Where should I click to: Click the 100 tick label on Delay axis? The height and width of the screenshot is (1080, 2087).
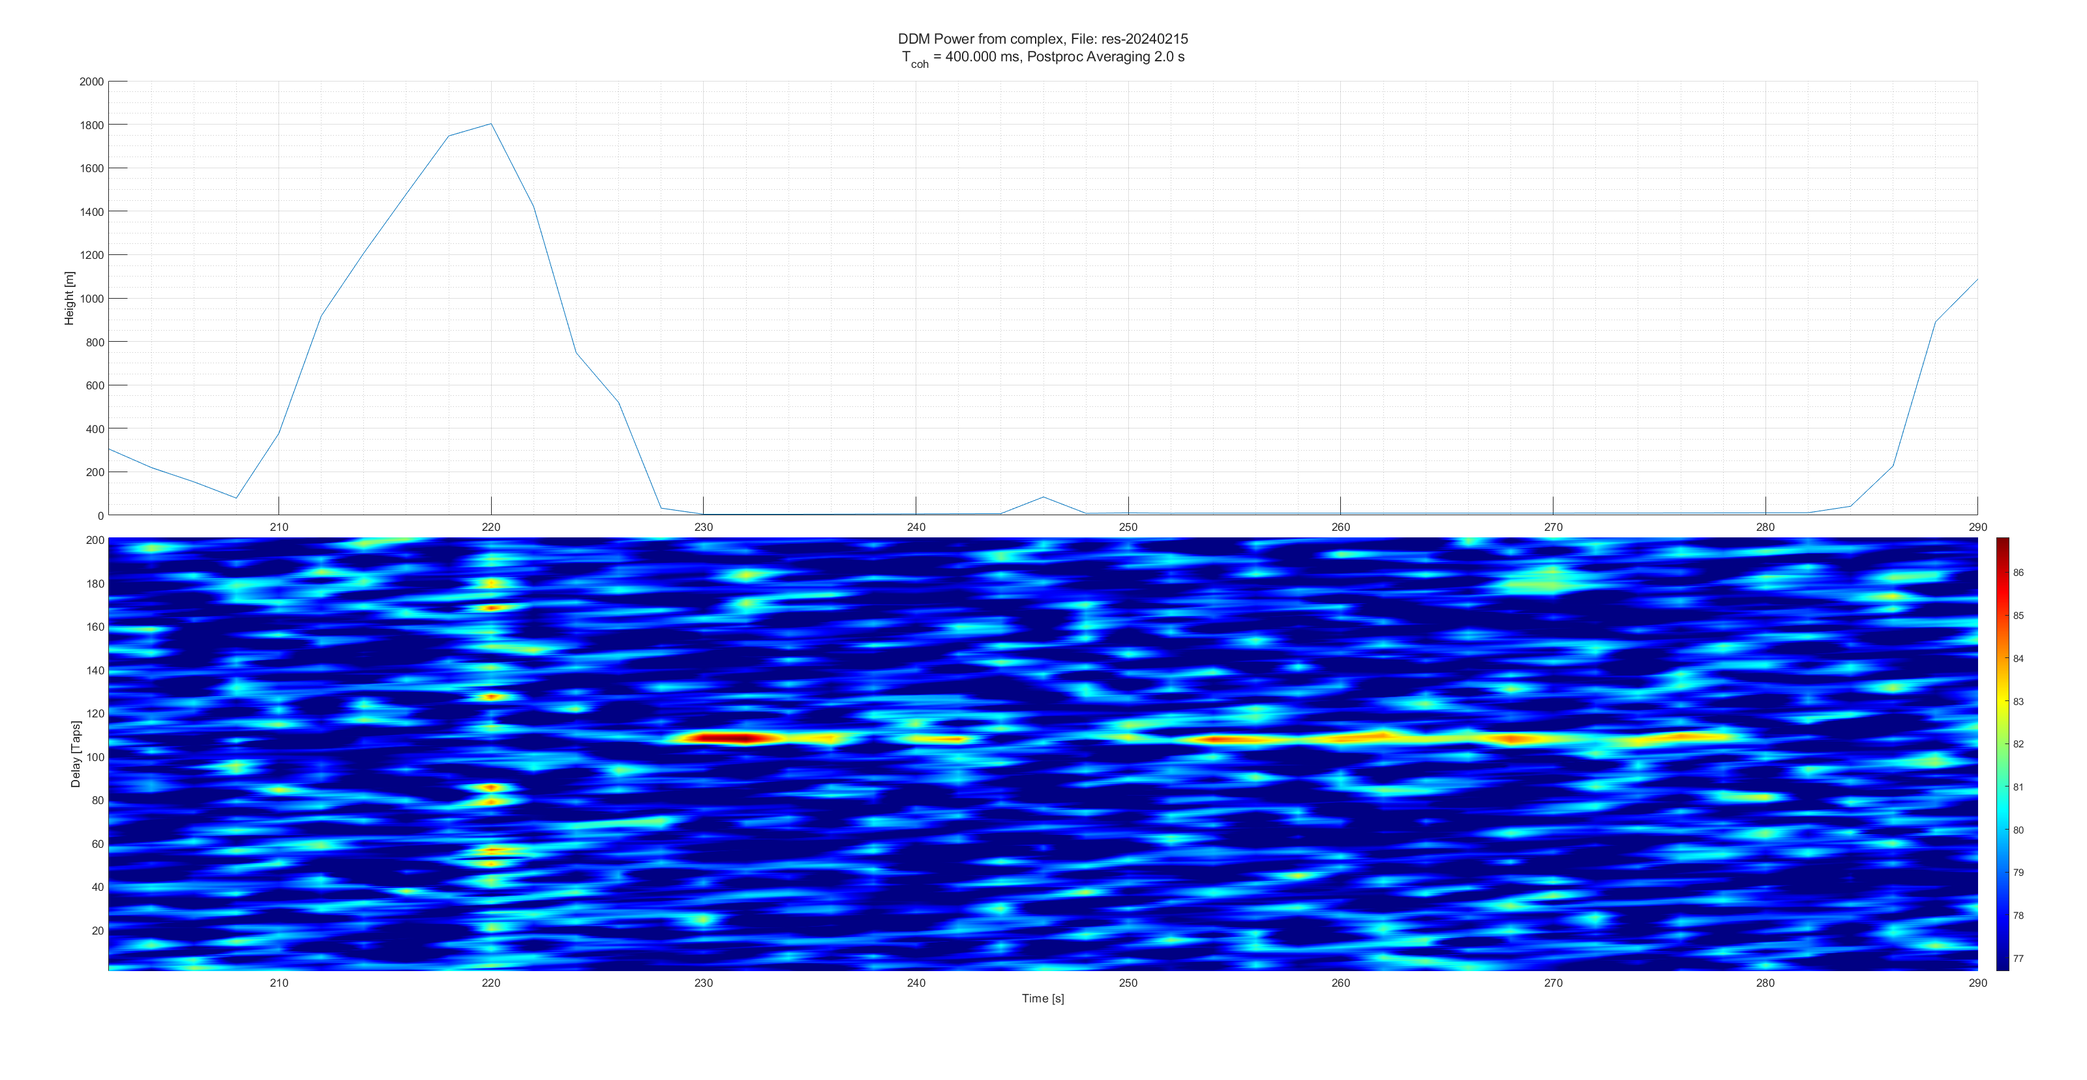click(95, 757)
